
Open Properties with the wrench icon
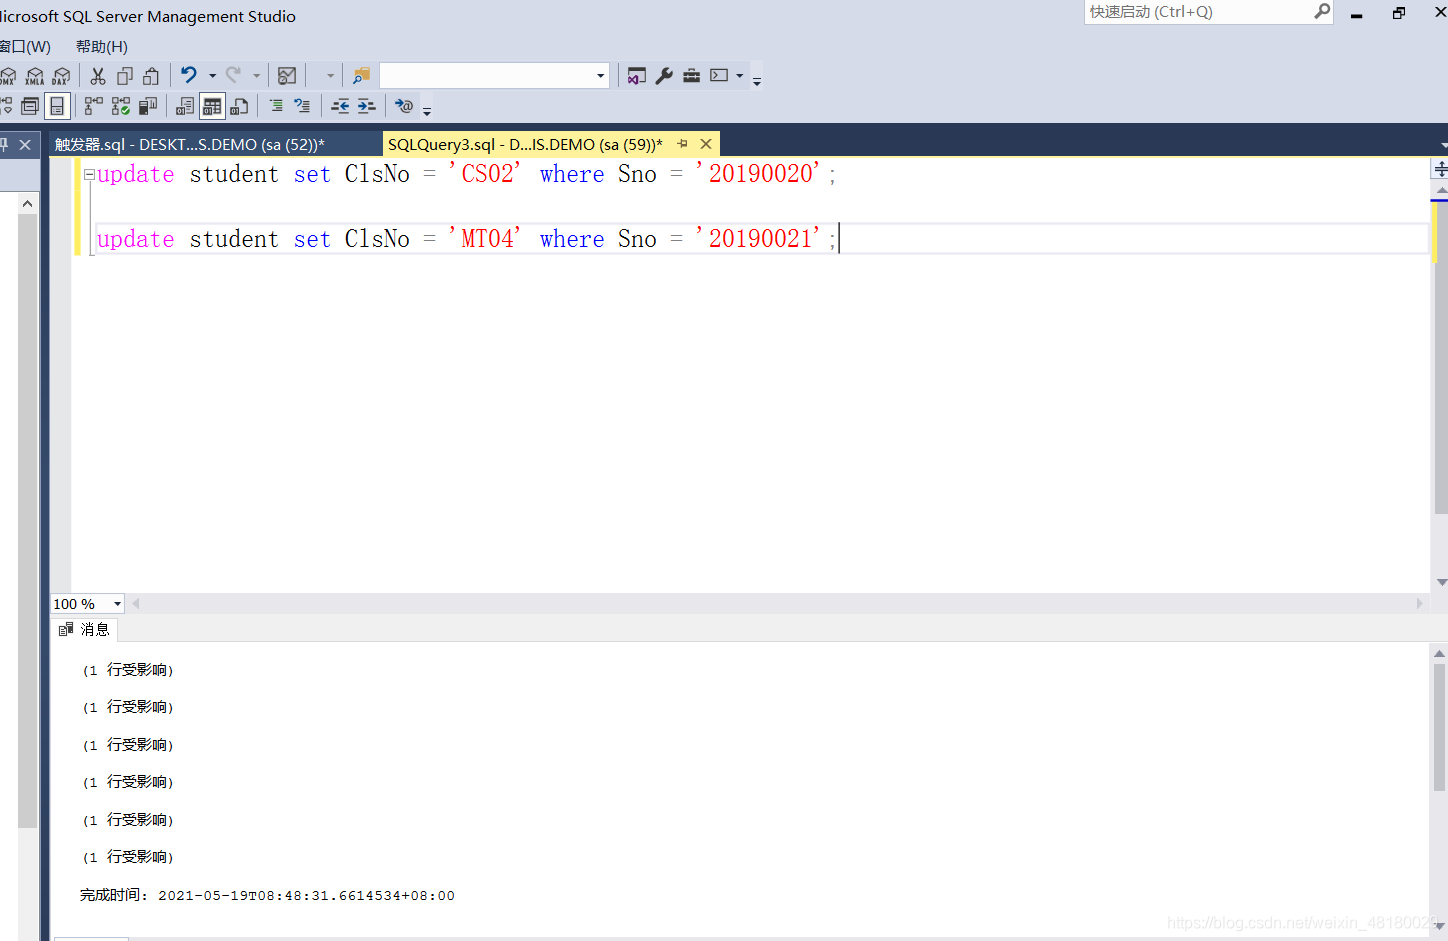point(664,76)
